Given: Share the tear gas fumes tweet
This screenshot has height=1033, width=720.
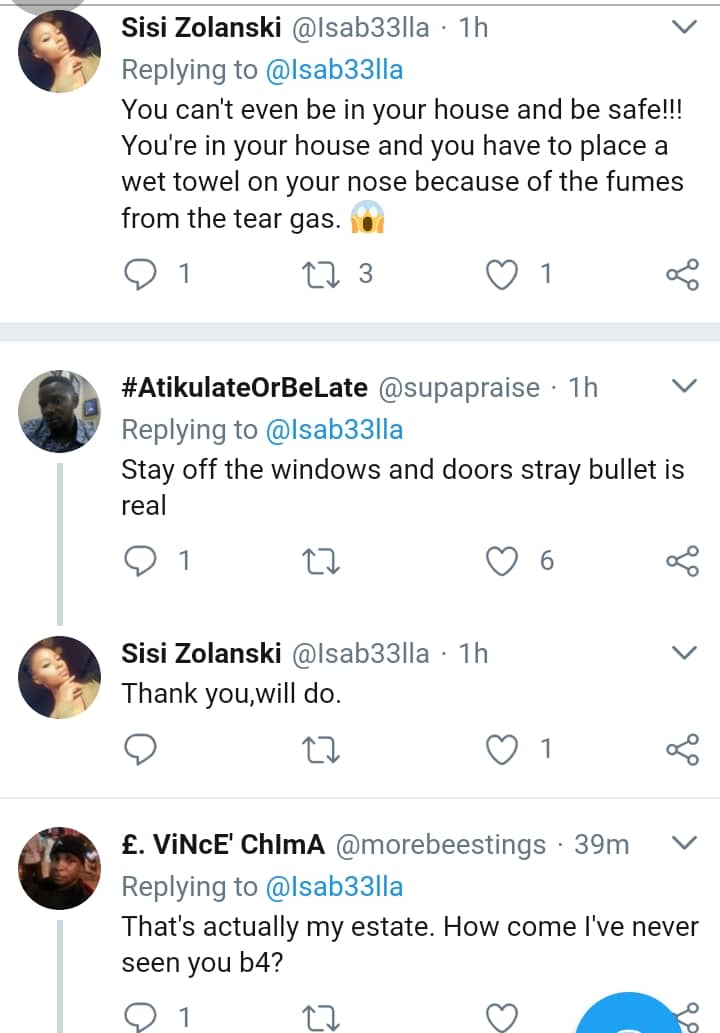Looking at the screenshot, I should (x=682, y=273).
